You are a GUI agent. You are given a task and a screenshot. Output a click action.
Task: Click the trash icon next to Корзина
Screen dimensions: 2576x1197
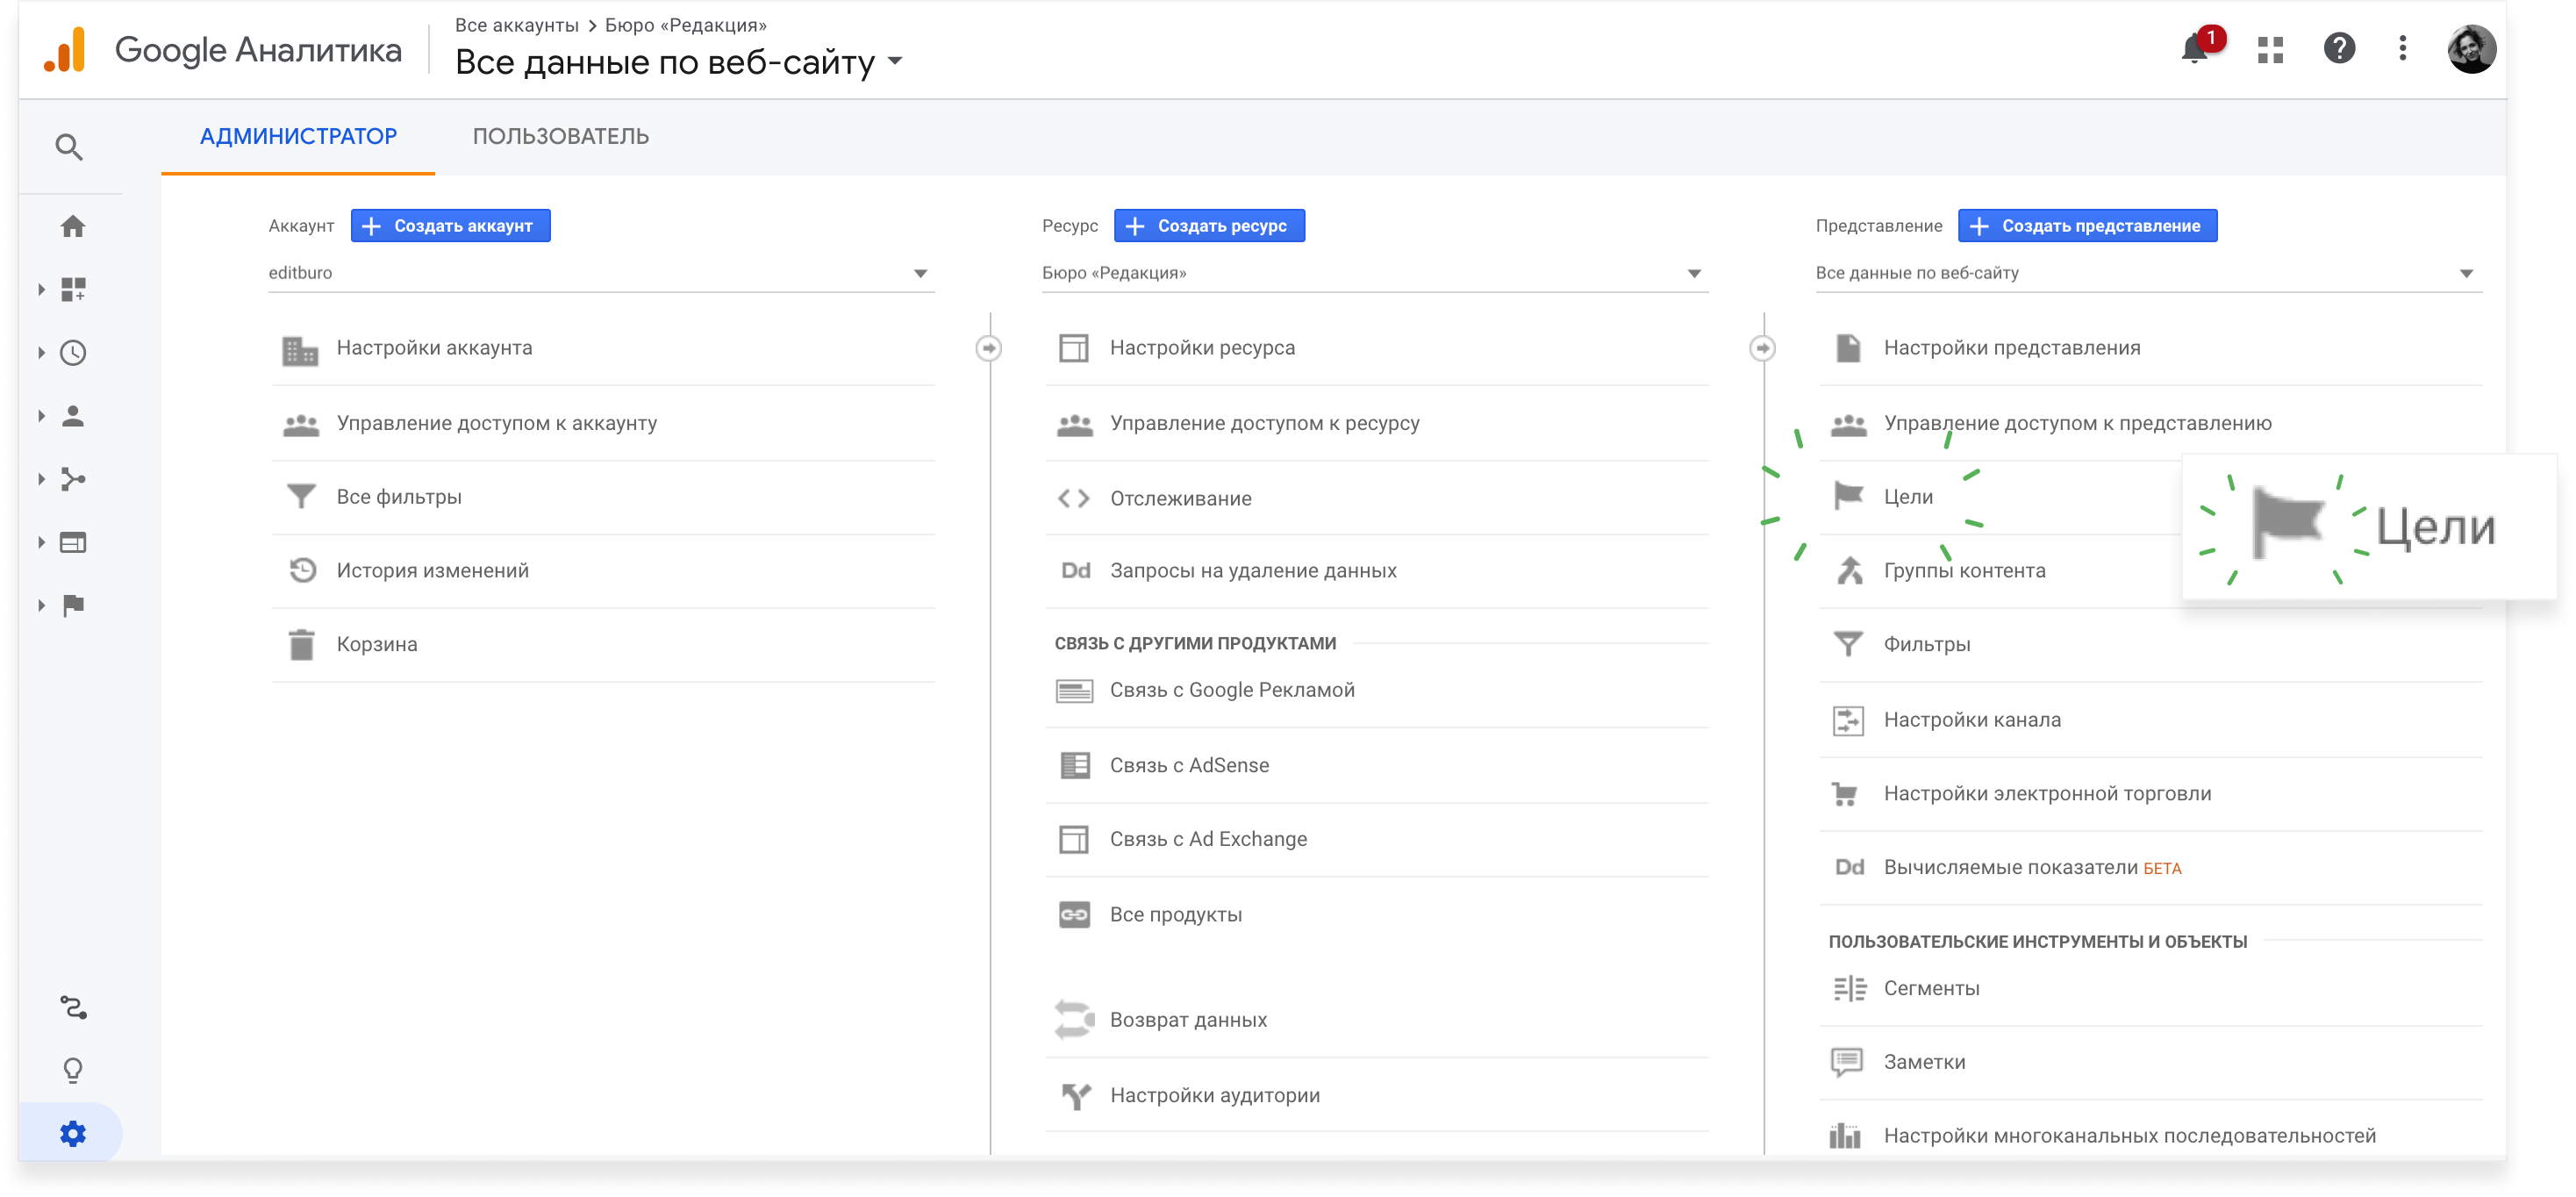tap(301, 645)
